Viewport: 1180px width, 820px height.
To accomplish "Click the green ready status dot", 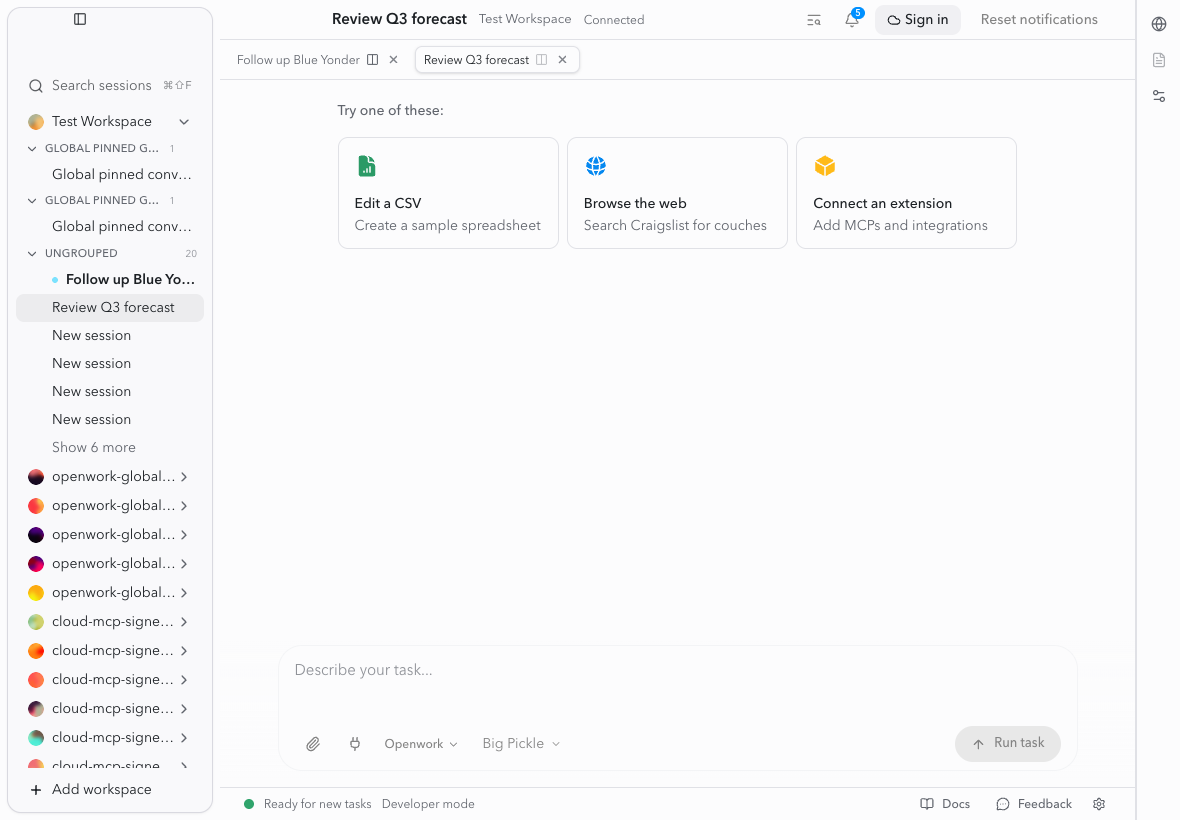I will point(249,804).
